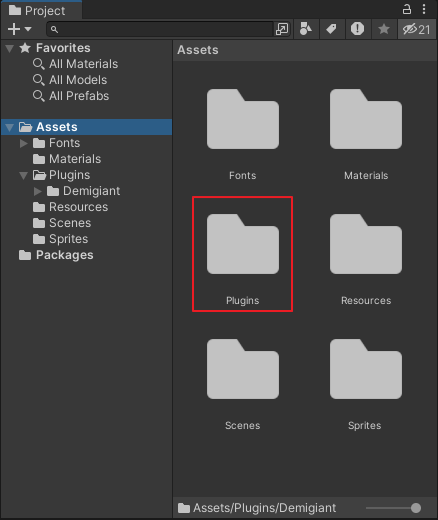Expand the Fonts folder in tree
This screenshot has height=520, width=438.
pos(23,143)
